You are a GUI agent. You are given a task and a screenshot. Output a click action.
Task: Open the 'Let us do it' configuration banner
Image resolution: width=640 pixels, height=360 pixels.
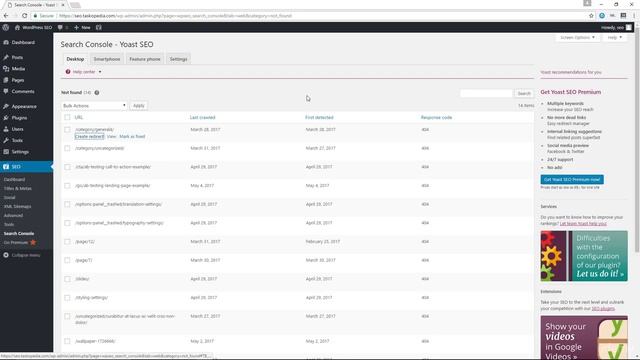click(584, 256)
